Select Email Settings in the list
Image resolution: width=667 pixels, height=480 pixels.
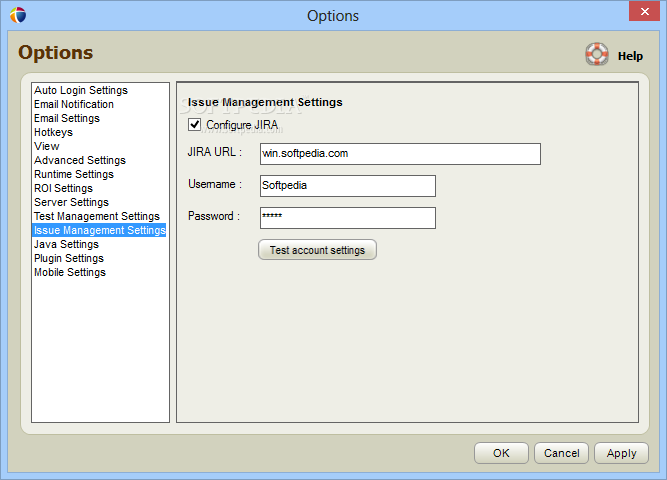(67, 118)
